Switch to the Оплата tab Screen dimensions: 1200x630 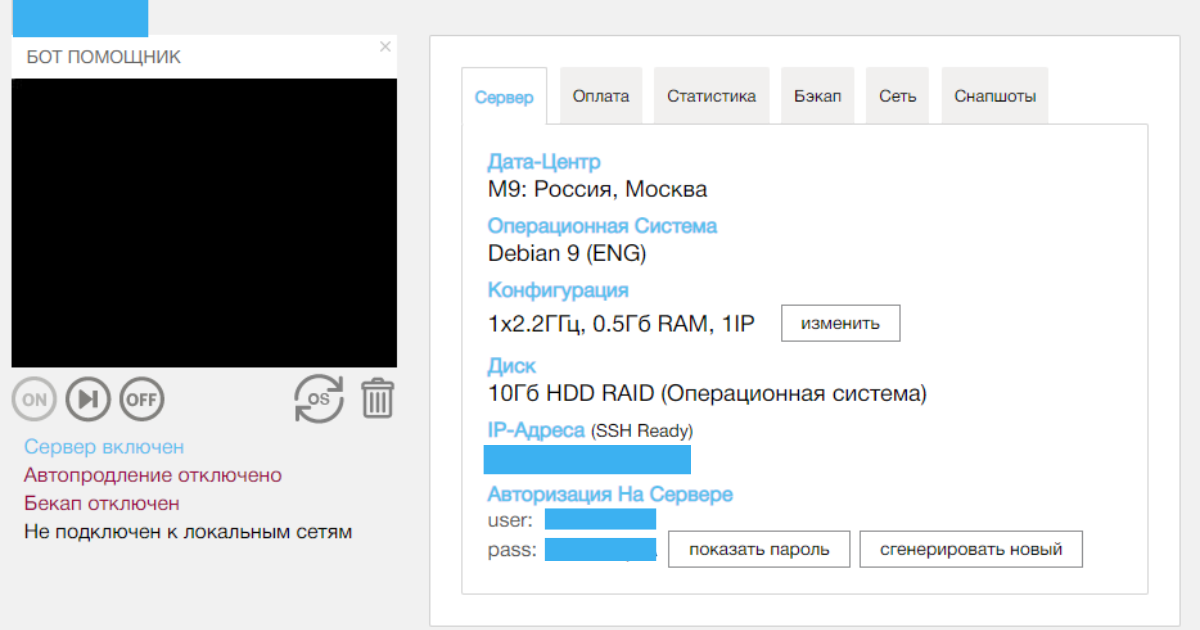(600, 94)
